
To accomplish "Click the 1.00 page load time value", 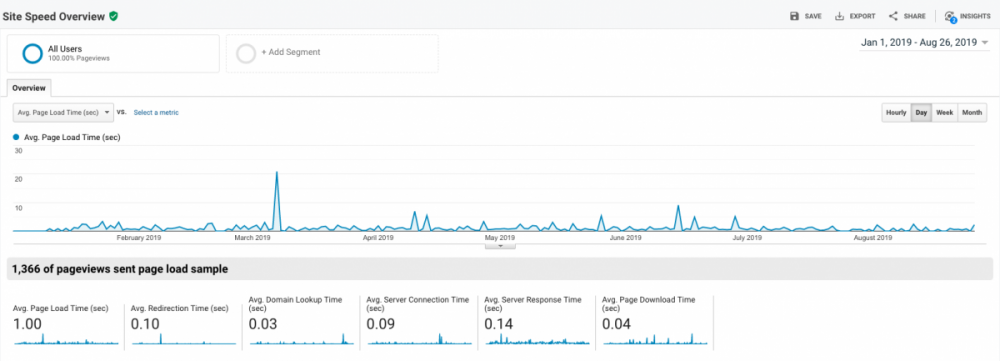I will [x=27, y=324].
